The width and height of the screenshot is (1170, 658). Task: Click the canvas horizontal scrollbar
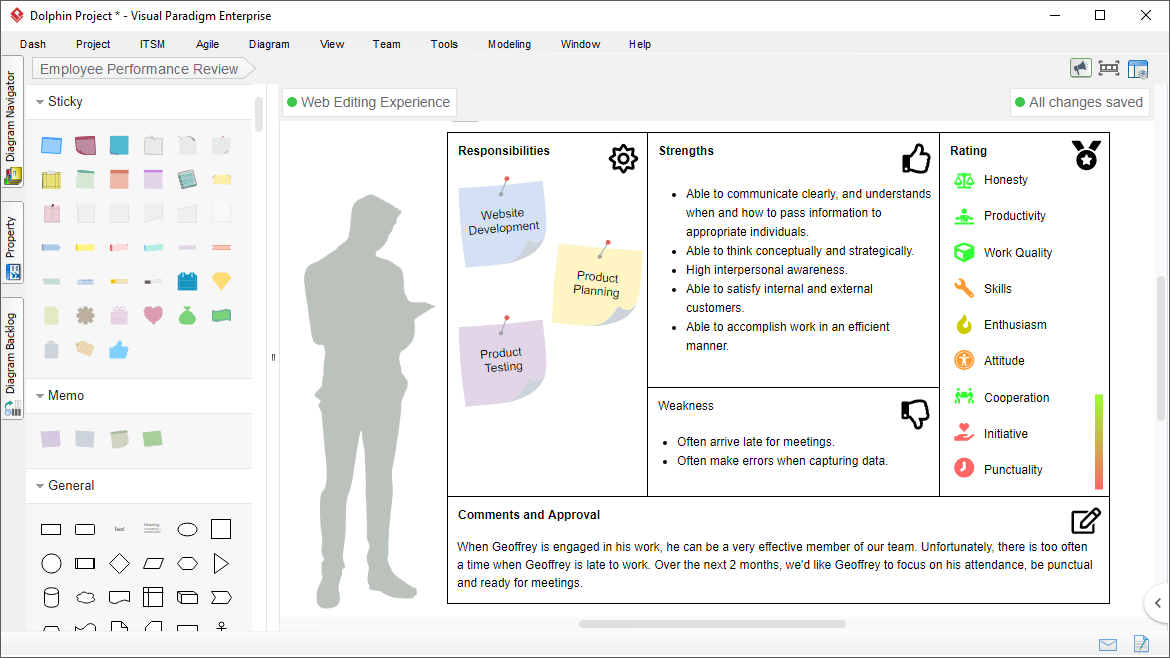pyautogui.click(x=712, y=624)
